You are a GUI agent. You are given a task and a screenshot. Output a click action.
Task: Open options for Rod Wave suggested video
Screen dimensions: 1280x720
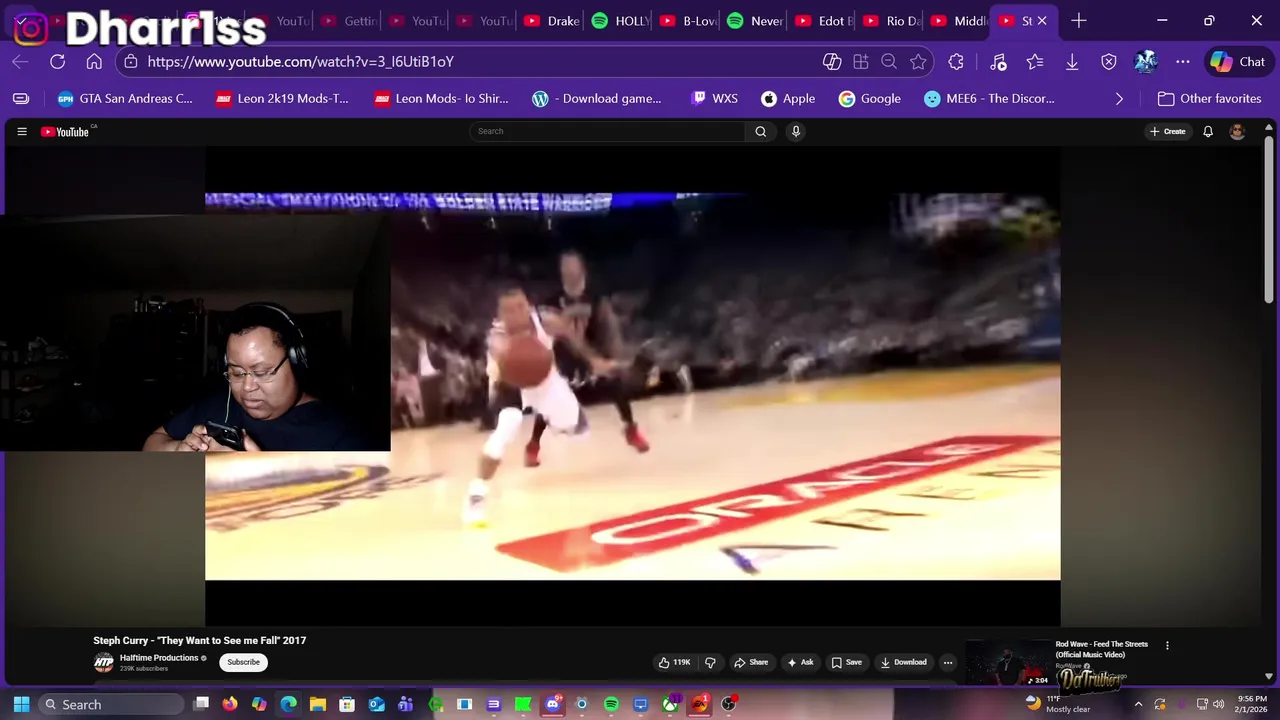1167,645
